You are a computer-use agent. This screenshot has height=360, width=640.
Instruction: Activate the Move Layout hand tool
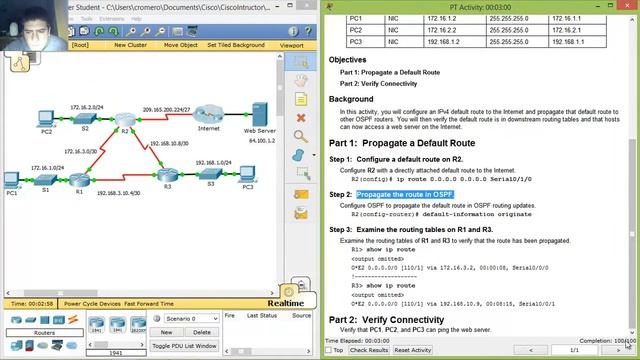(301, 80)
